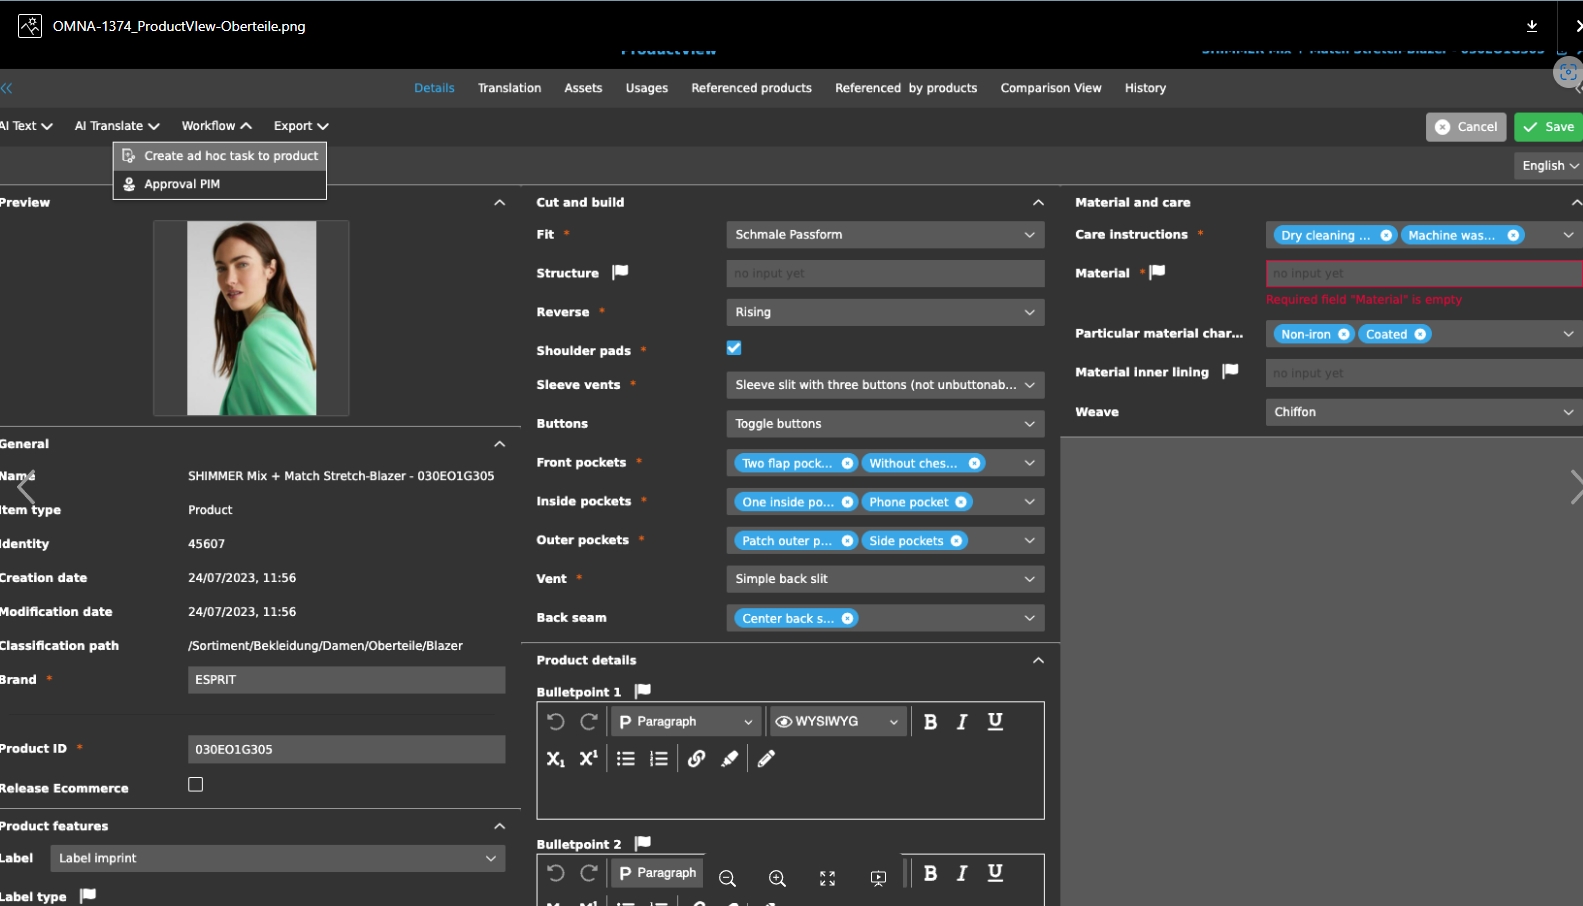Apply superscript in Bulletpoint 1 editor

[x=588, y=759]
